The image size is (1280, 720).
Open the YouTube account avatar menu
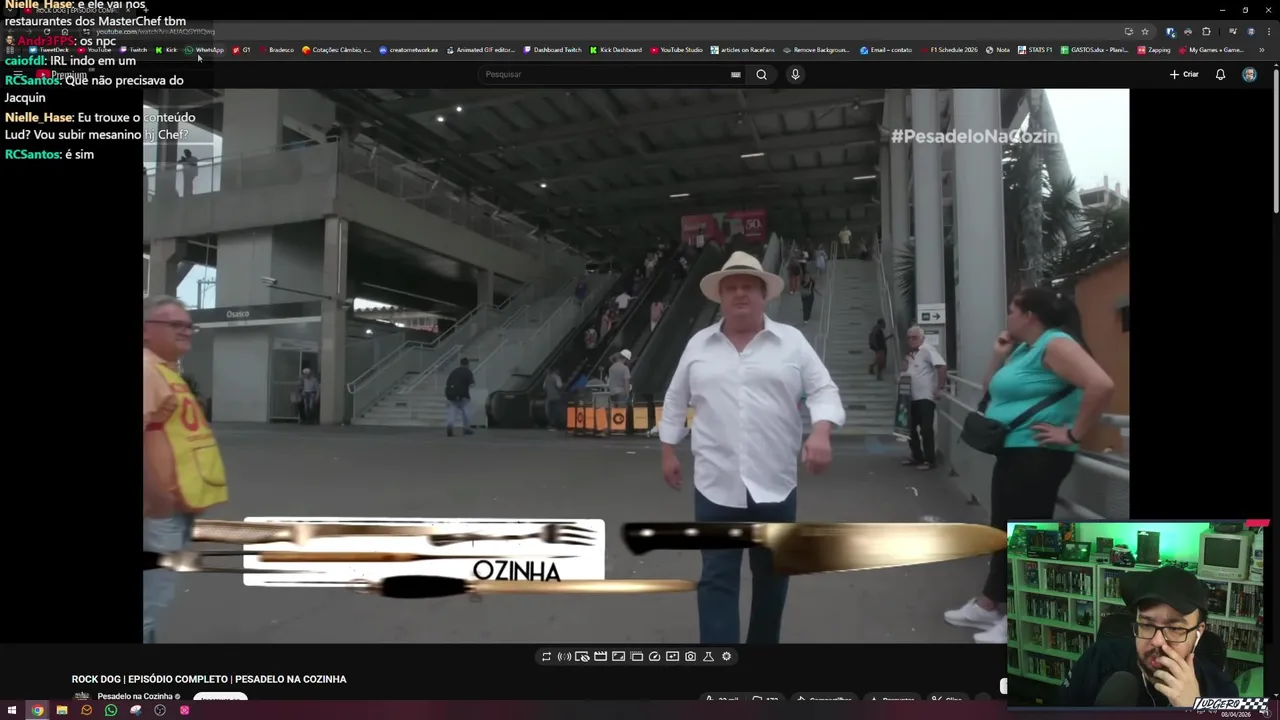[1249, 74]
